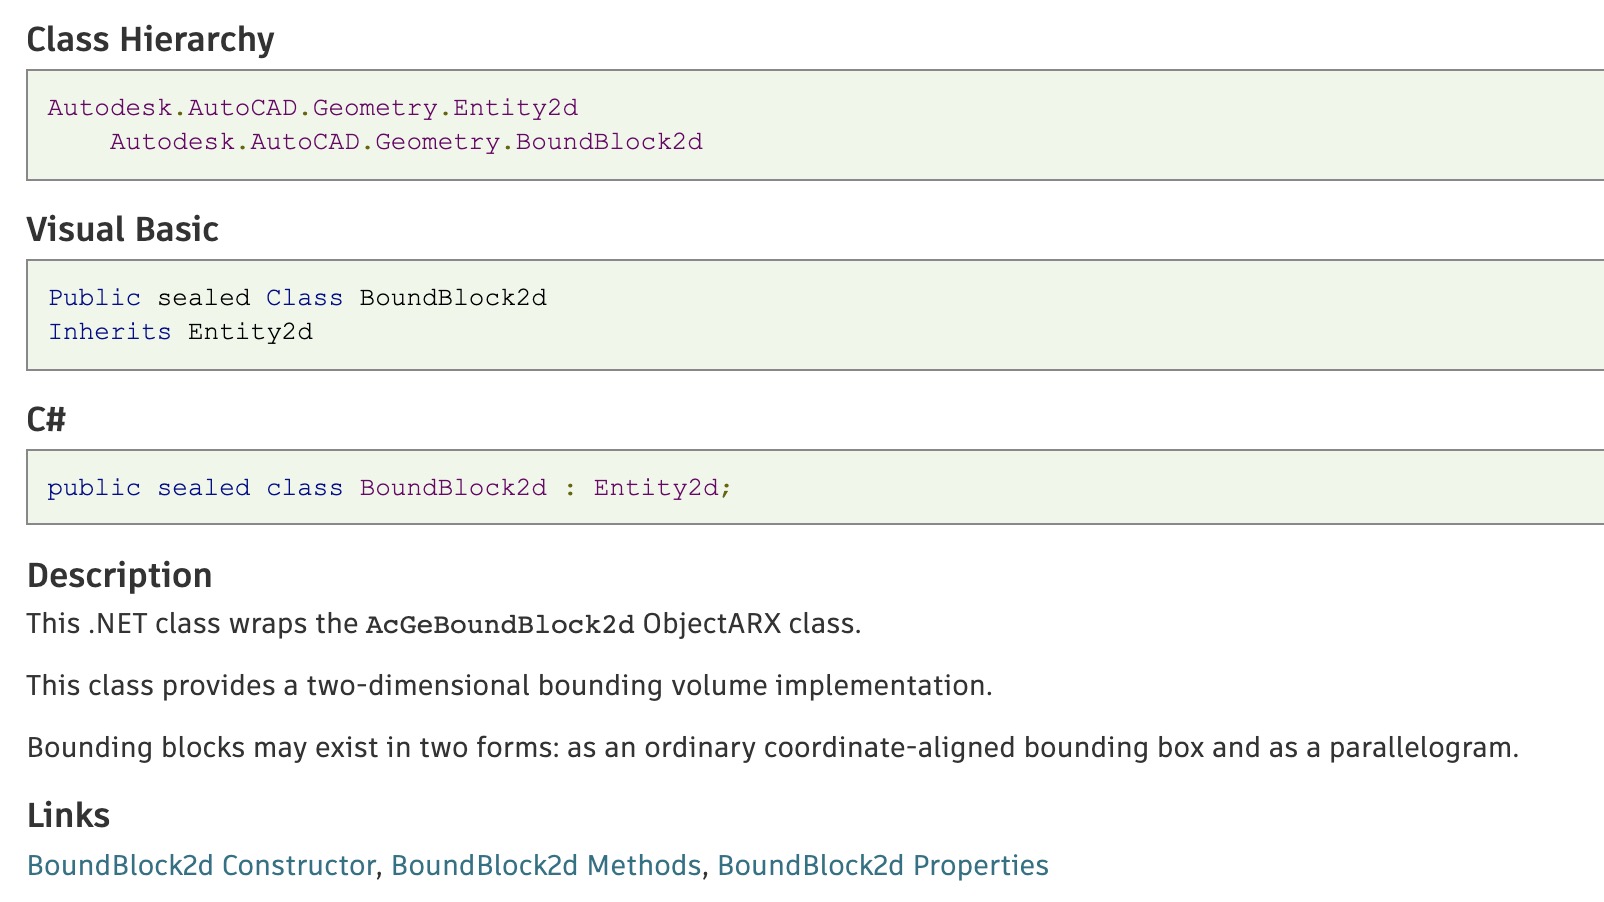Viewport: 1604px width, 902px height.
Task: Click Entity2d after Inherits in Visual Basic code
Action: pyautogui.click(x=250, y=332)
